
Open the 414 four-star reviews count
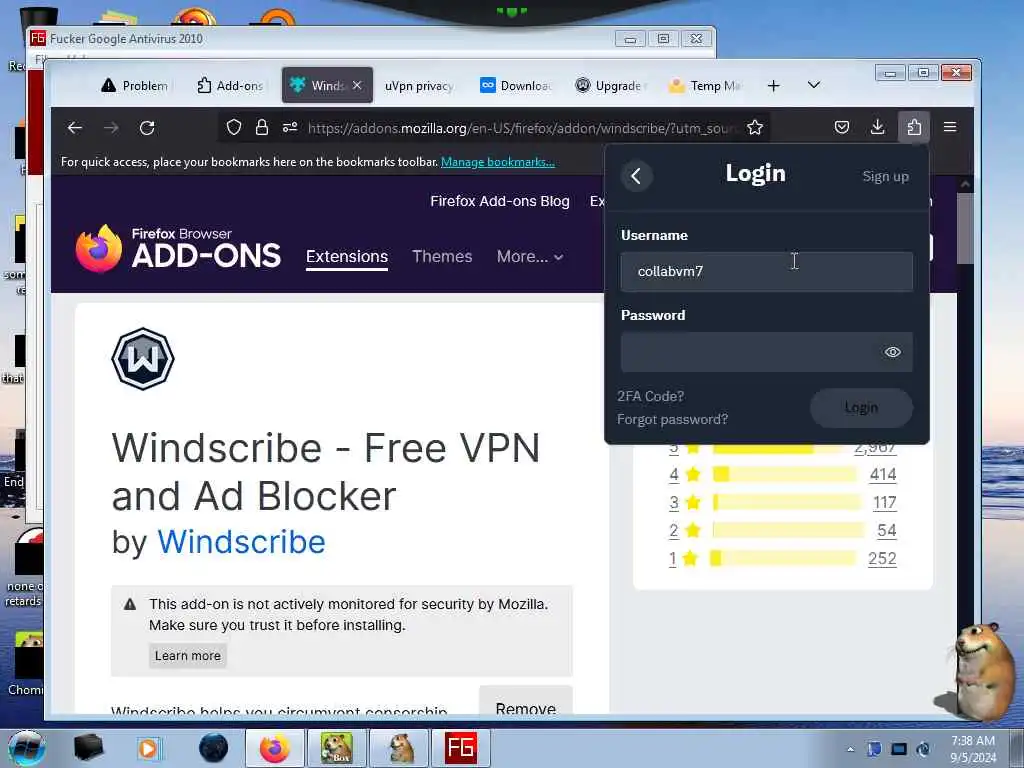coord(883,475)
